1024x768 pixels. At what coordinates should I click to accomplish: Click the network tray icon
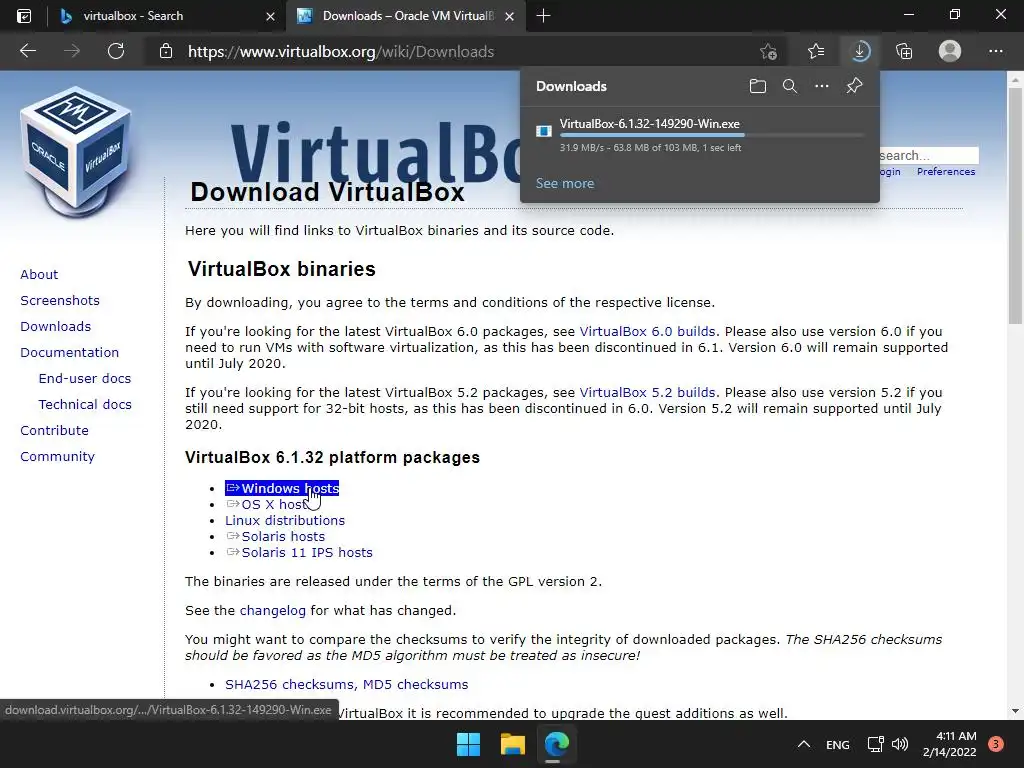875,744
